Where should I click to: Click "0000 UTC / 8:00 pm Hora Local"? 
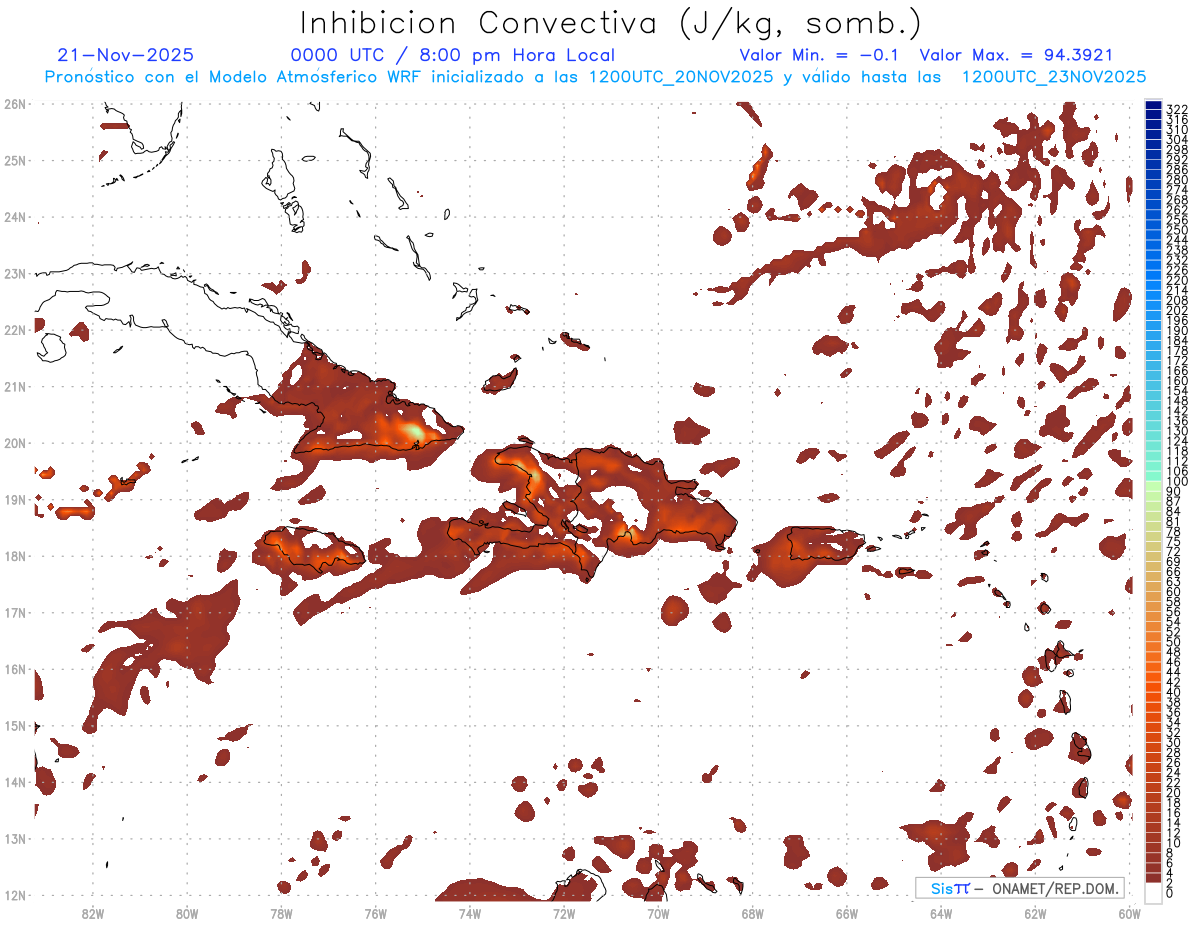pos(453,55)
